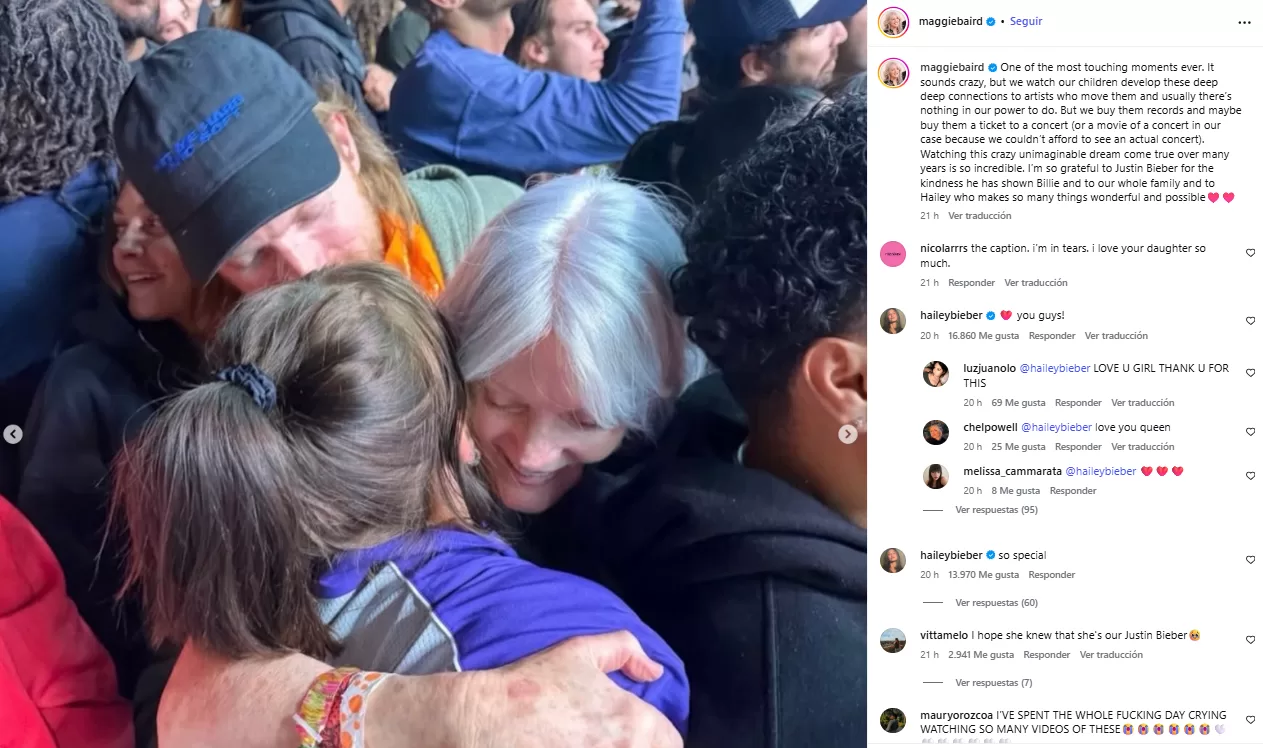This screenshot has height=748, width=1263.
Task: Open melissa_cammarata's avatar
Action: coord(936,476)
